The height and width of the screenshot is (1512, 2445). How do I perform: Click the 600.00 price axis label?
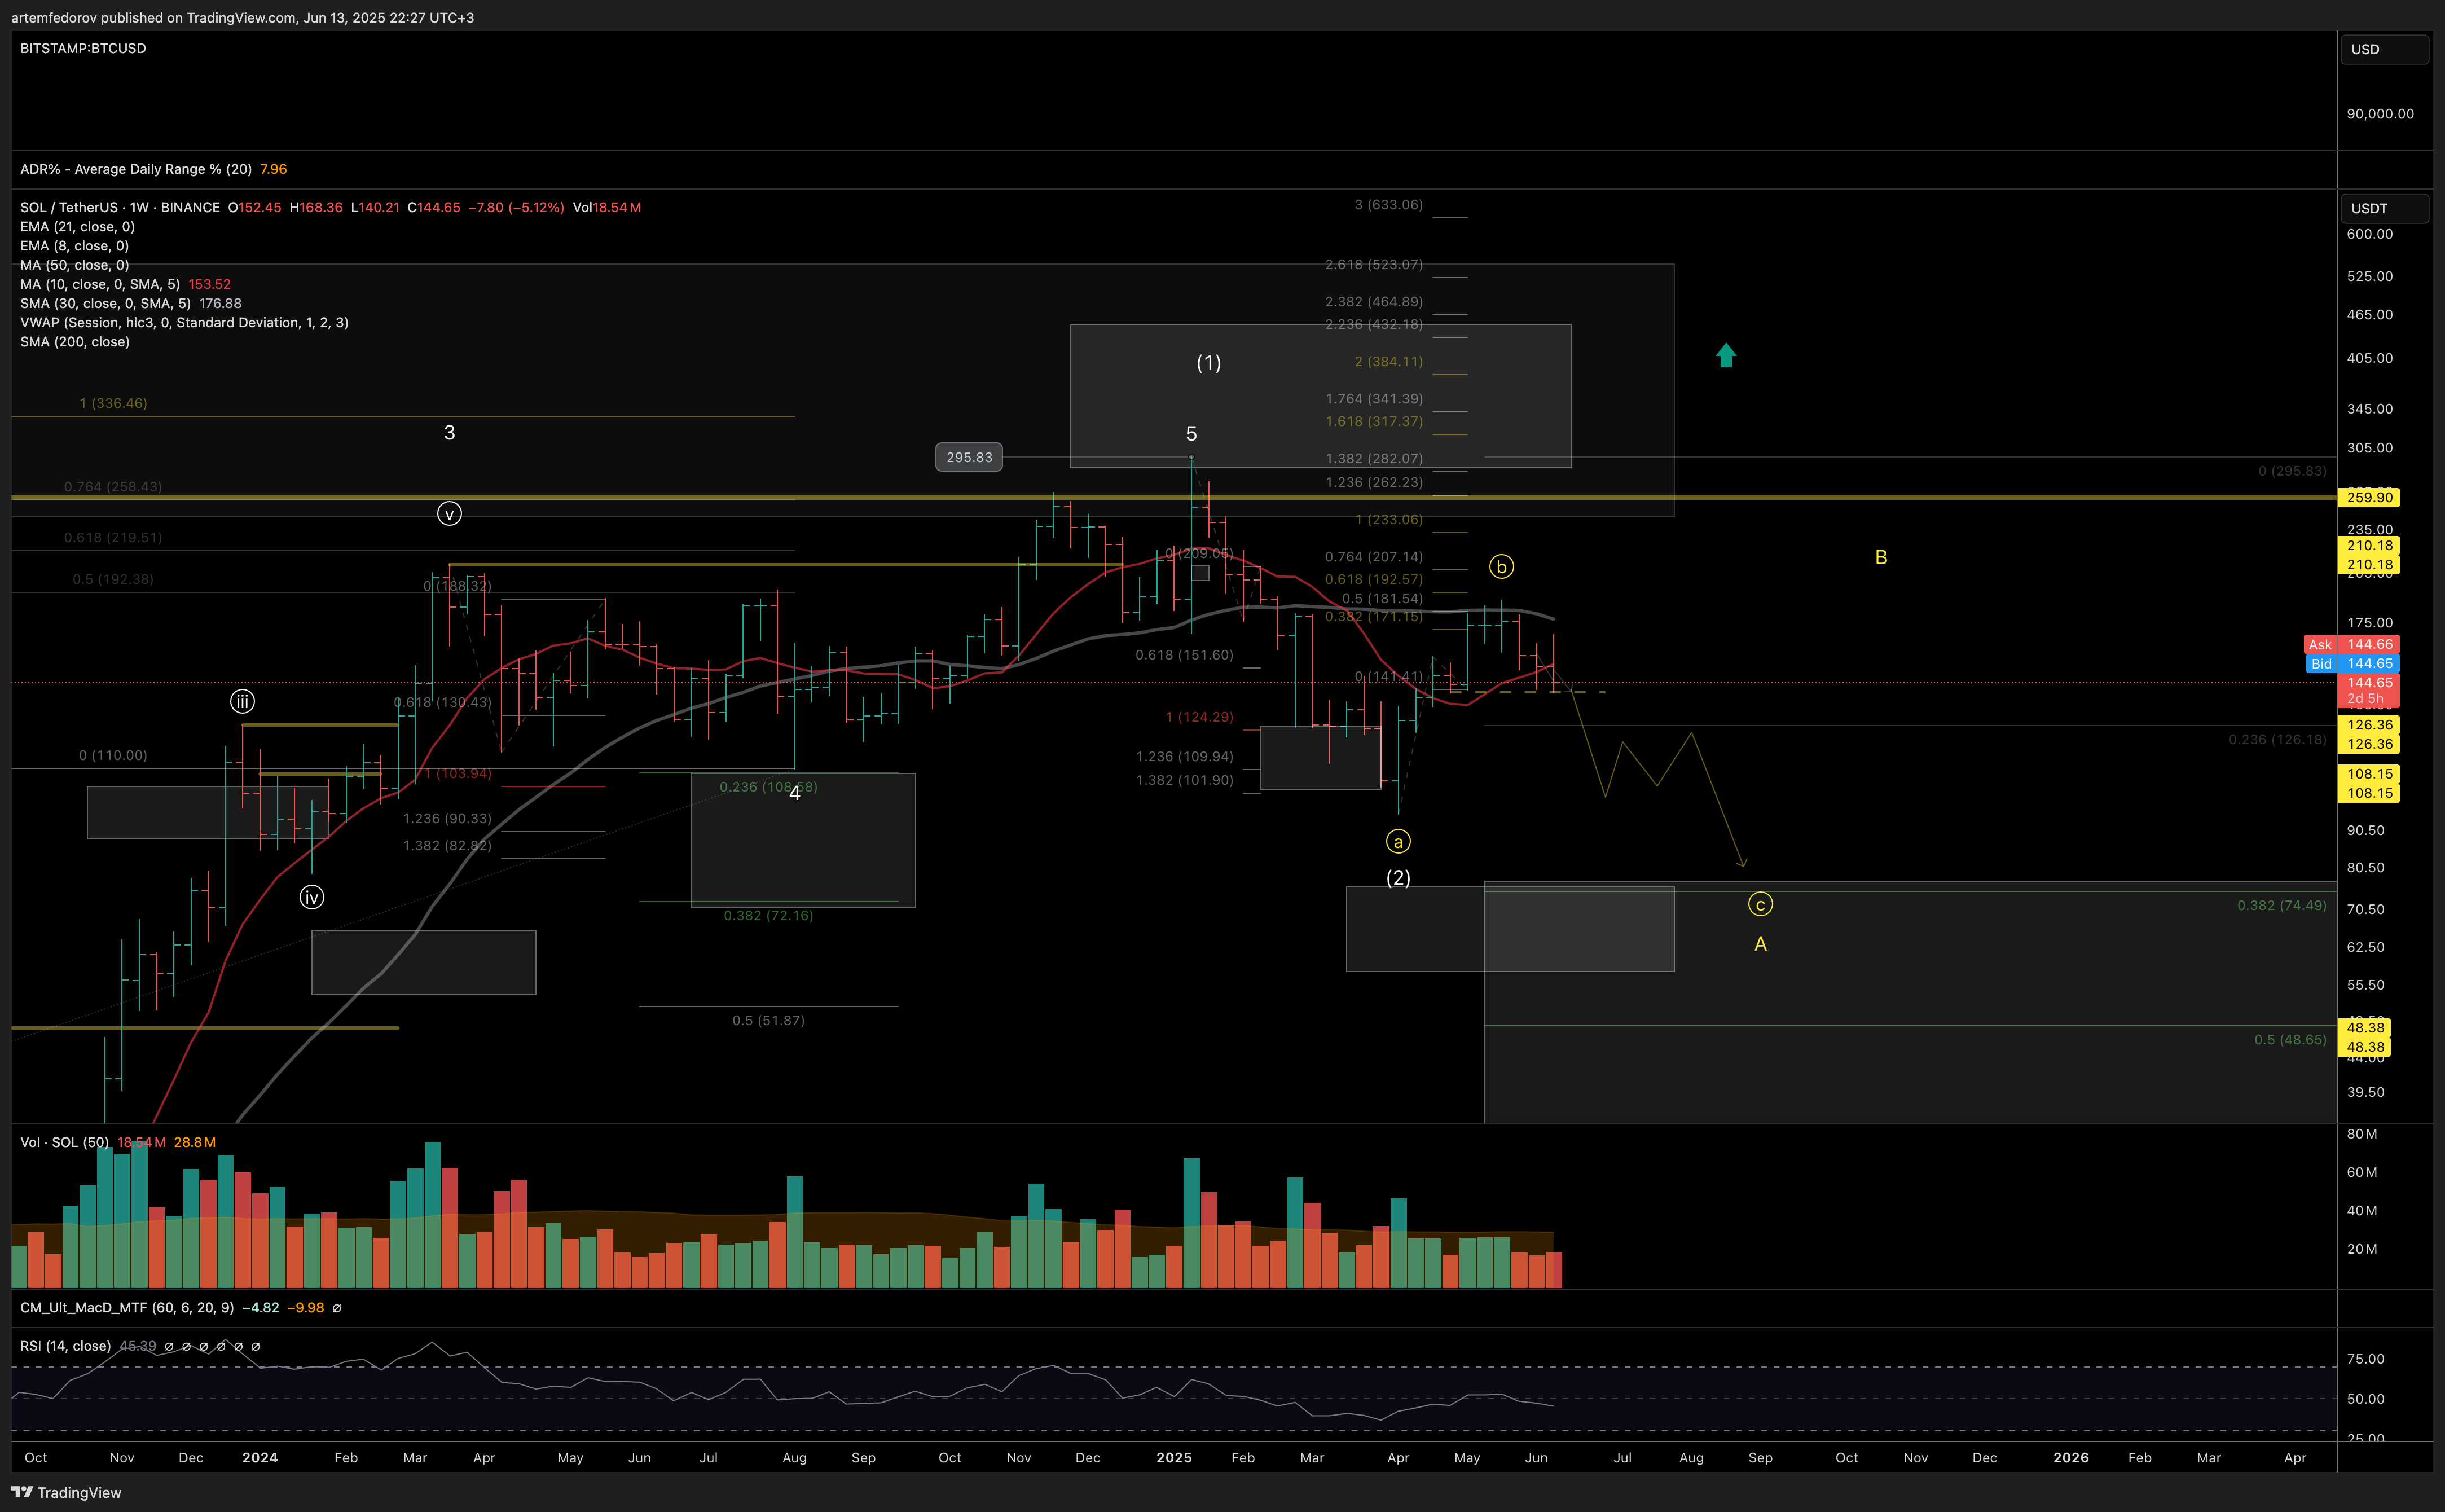pyautogui.click(x=2369, y=234)
